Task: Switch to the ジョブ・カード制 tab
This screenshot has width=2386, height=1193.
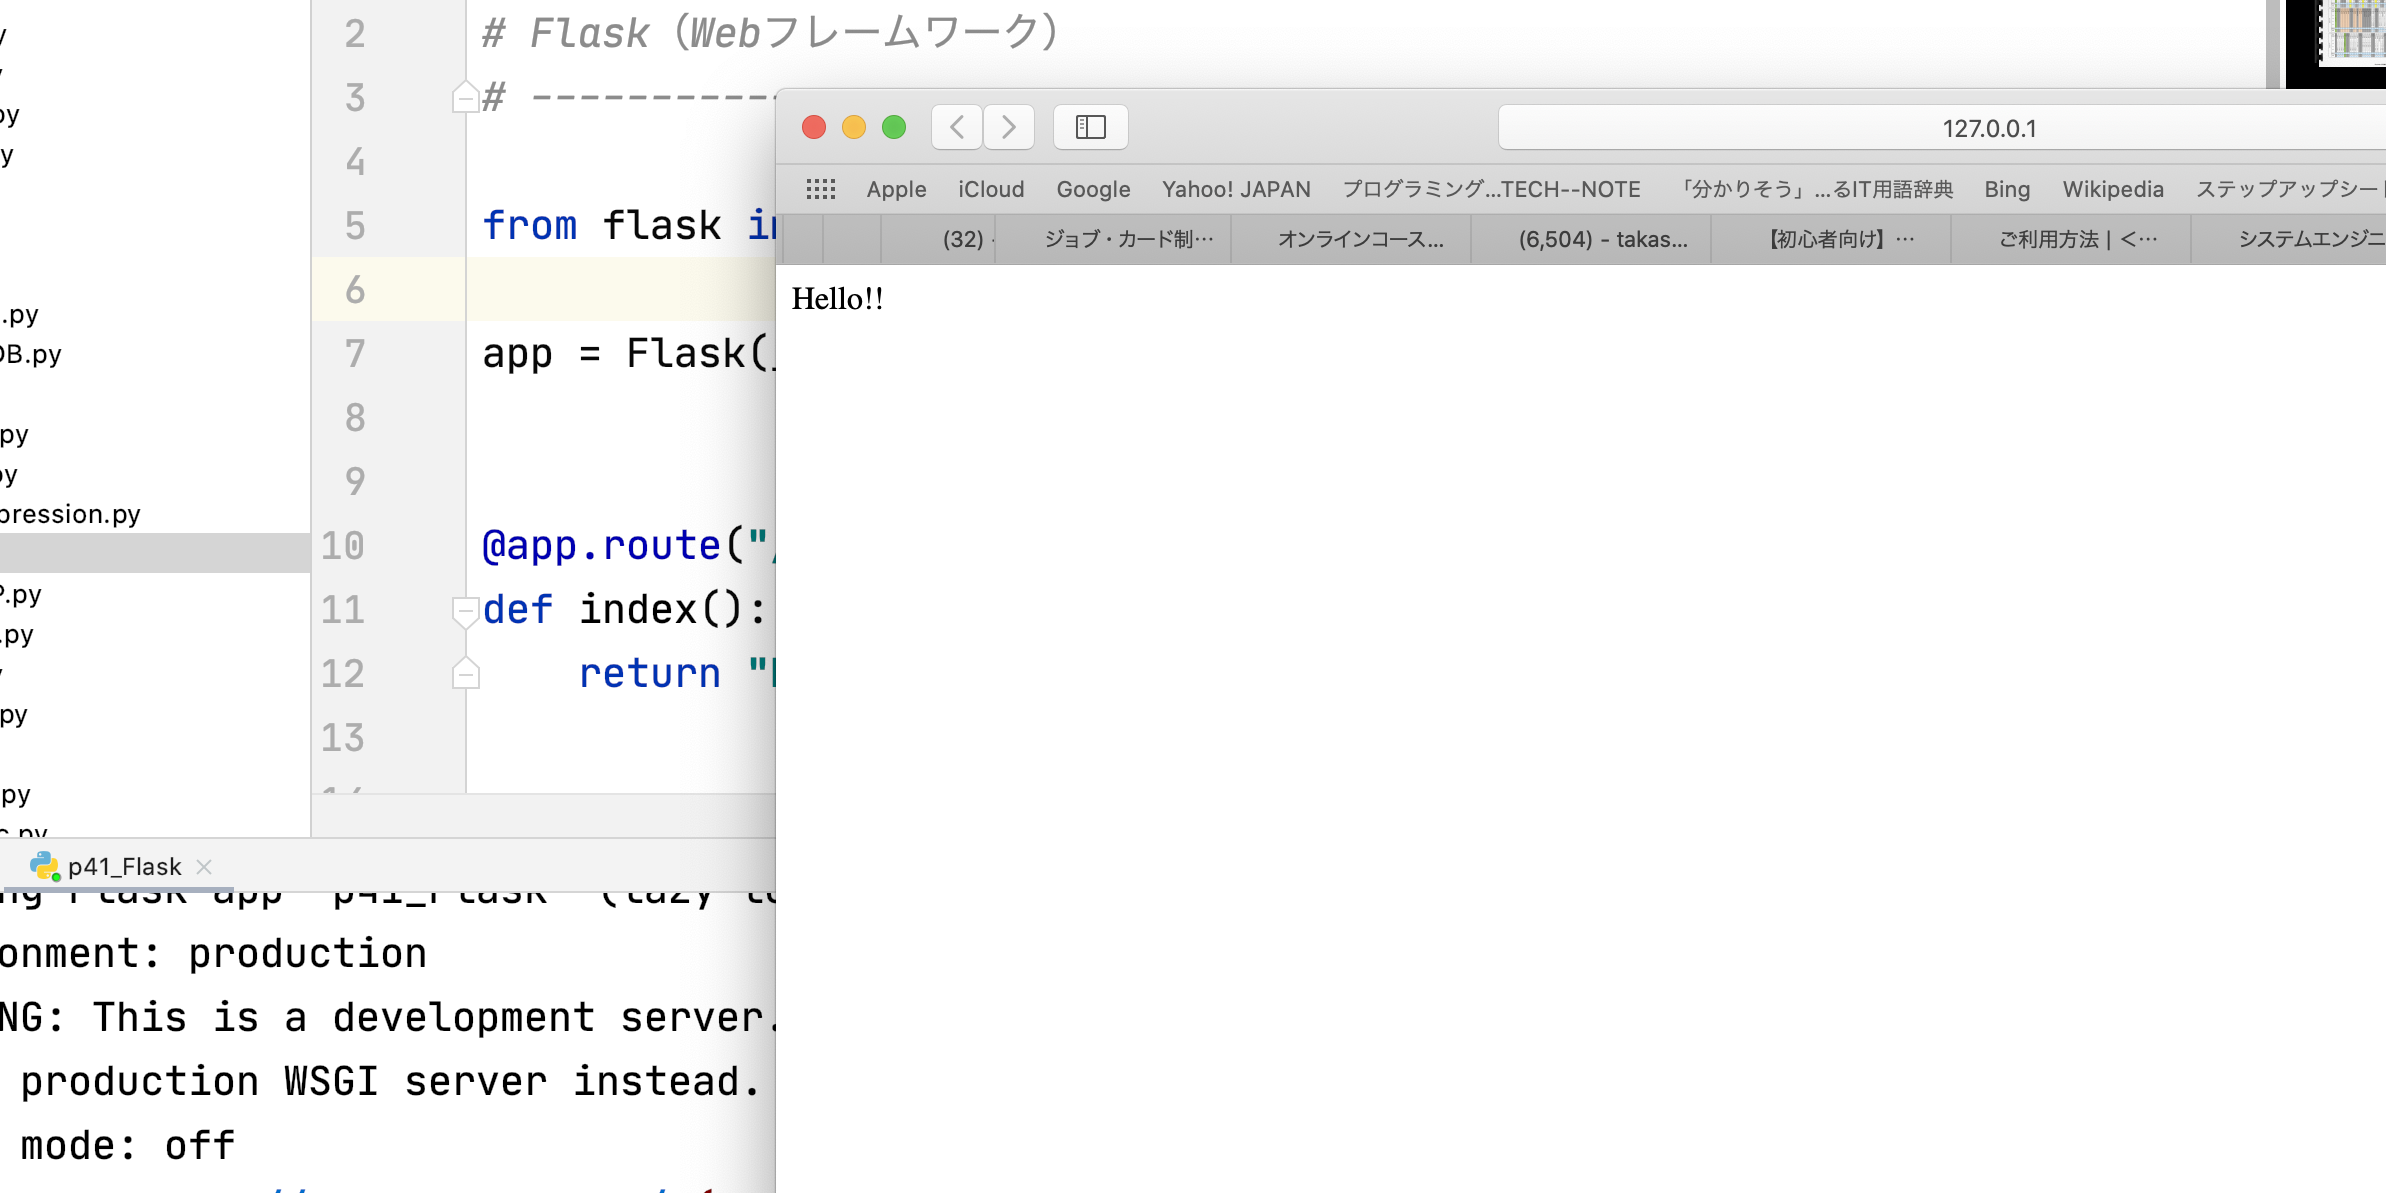Action: 1128,239
